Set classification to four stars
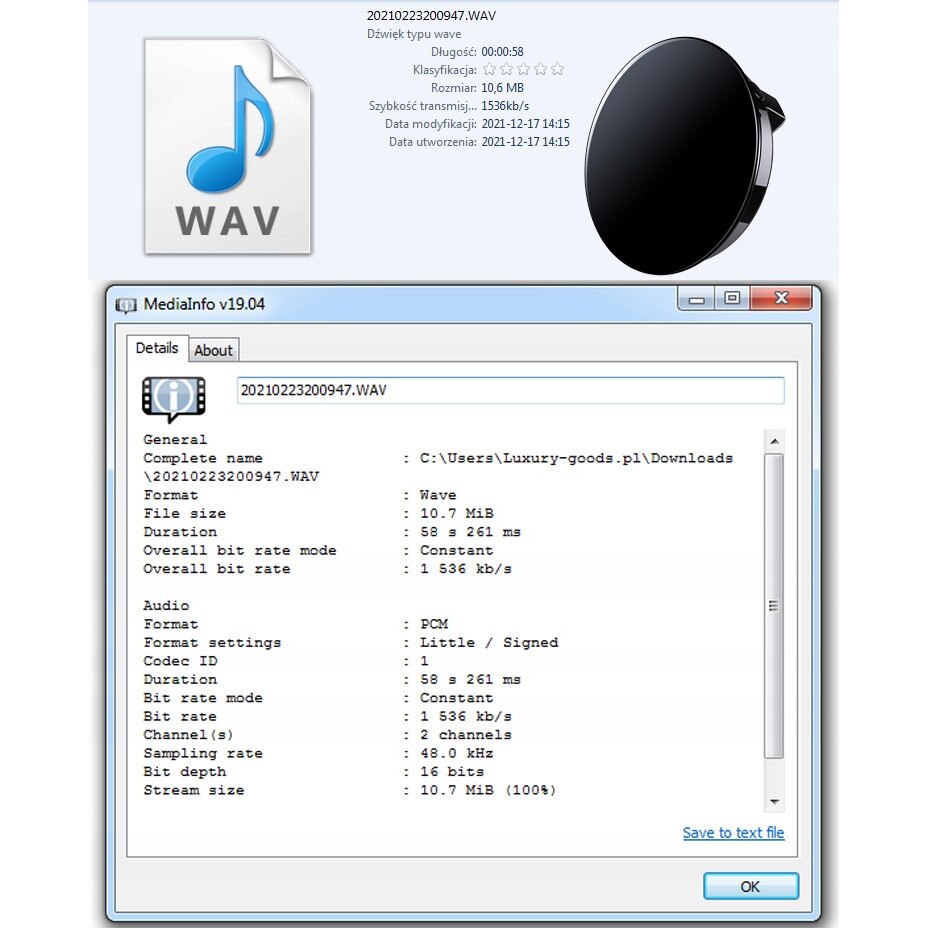The width and height of the screenshot is (928, 928). (x=540, y=70)
